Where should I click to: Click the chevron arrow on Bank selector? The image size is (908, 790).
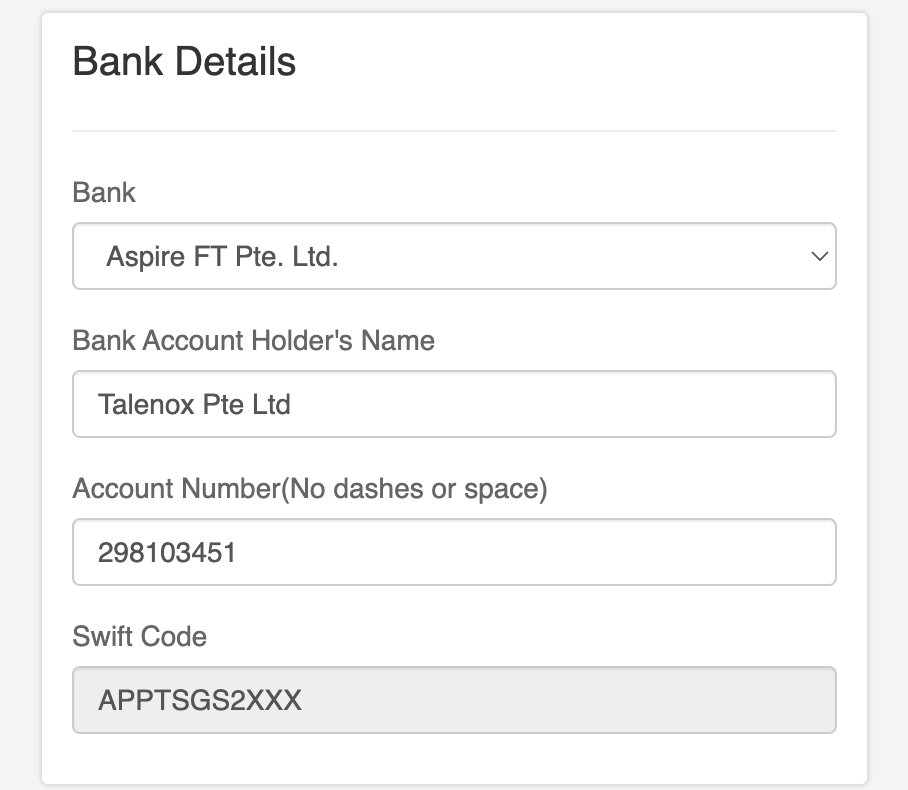tap(819, 257)
